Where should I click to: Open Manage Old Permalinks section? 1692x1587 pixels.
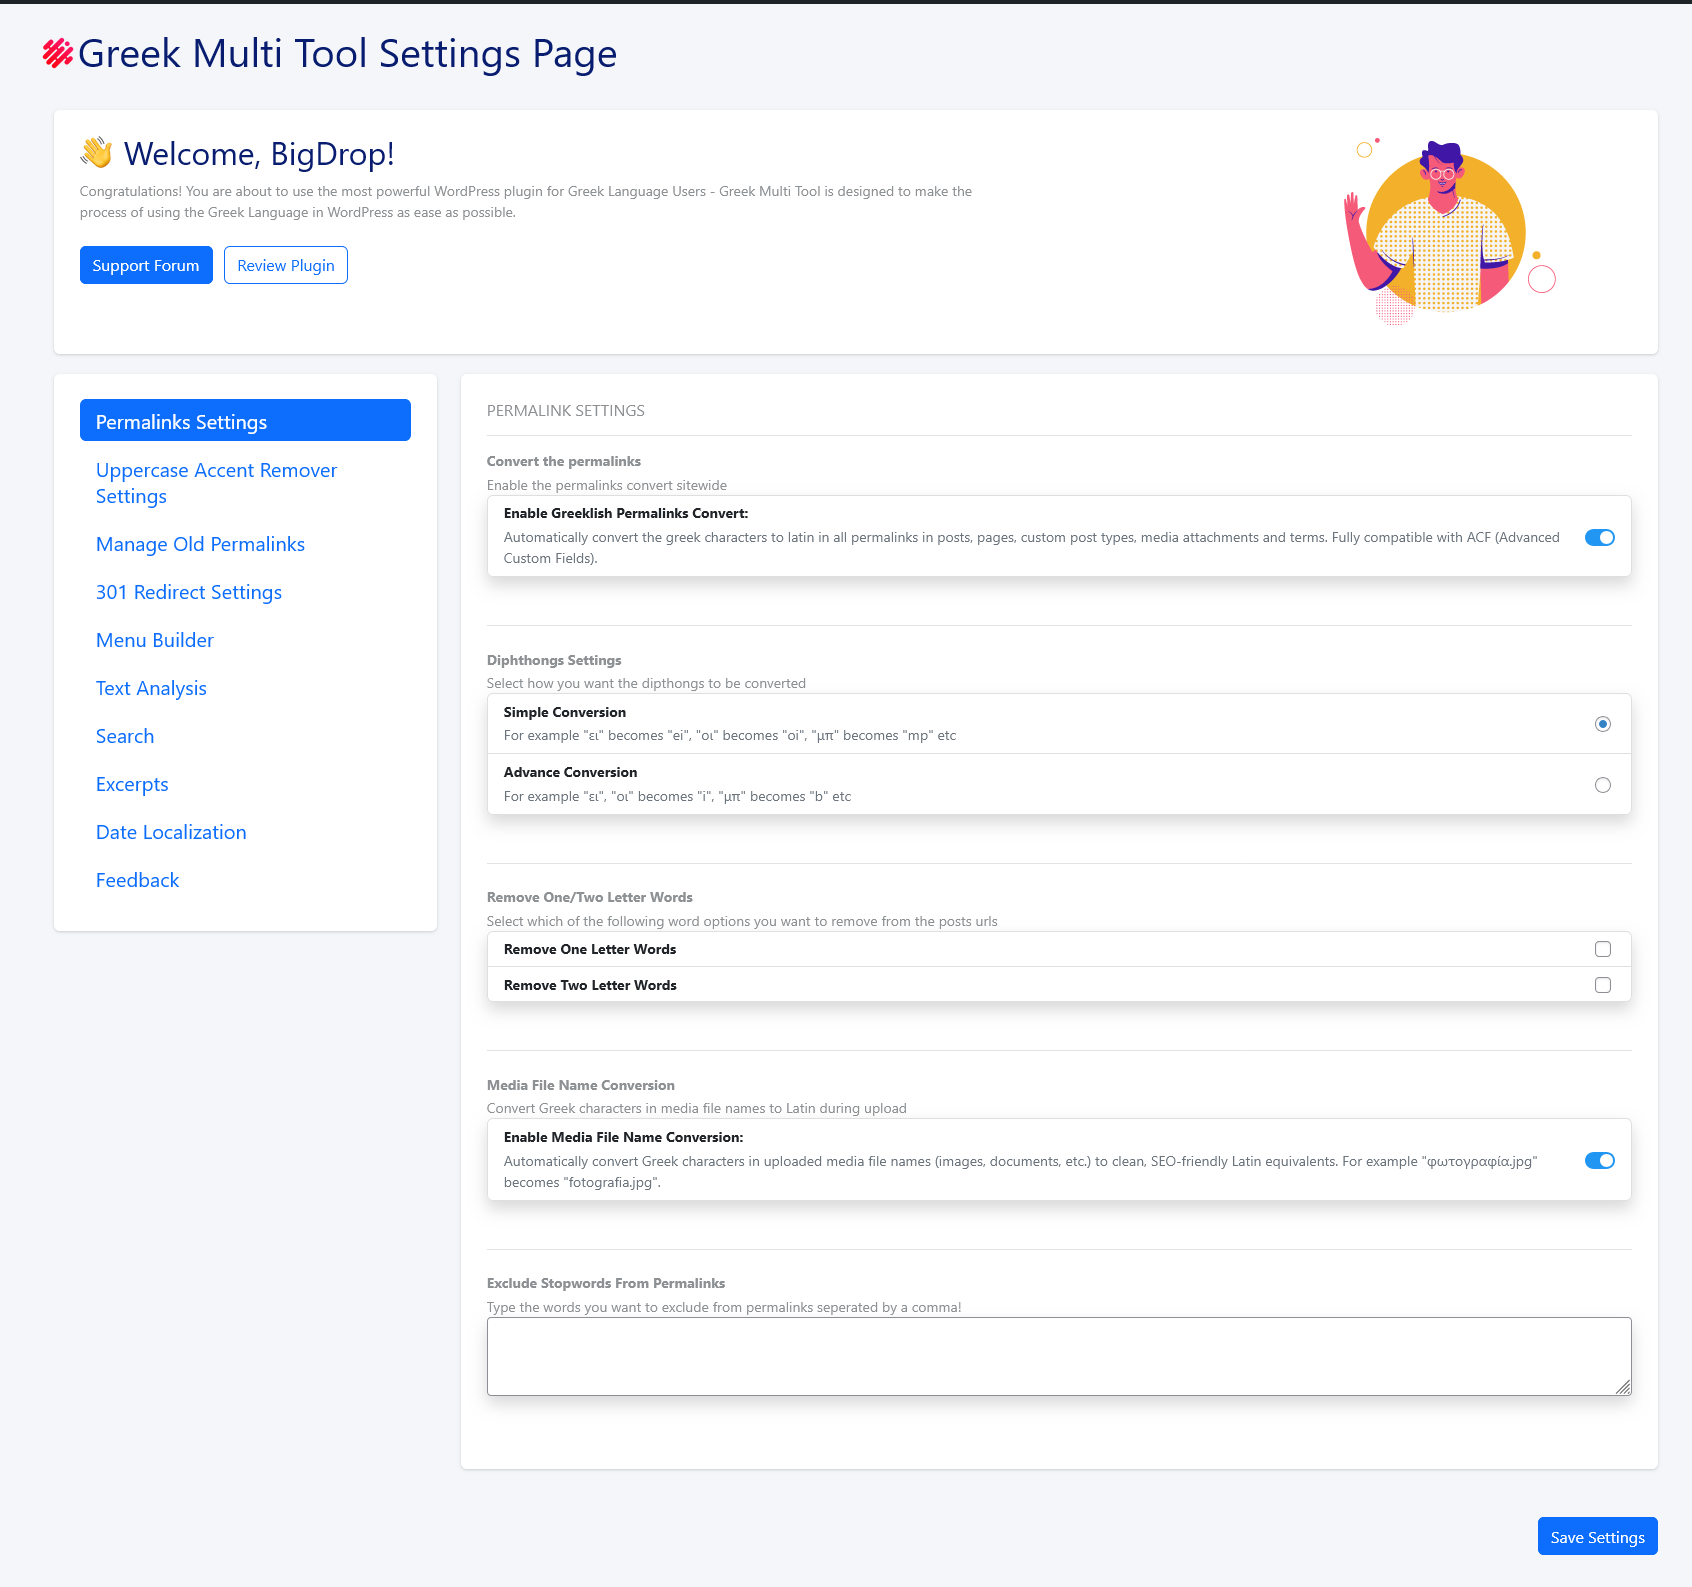[200, 544]
